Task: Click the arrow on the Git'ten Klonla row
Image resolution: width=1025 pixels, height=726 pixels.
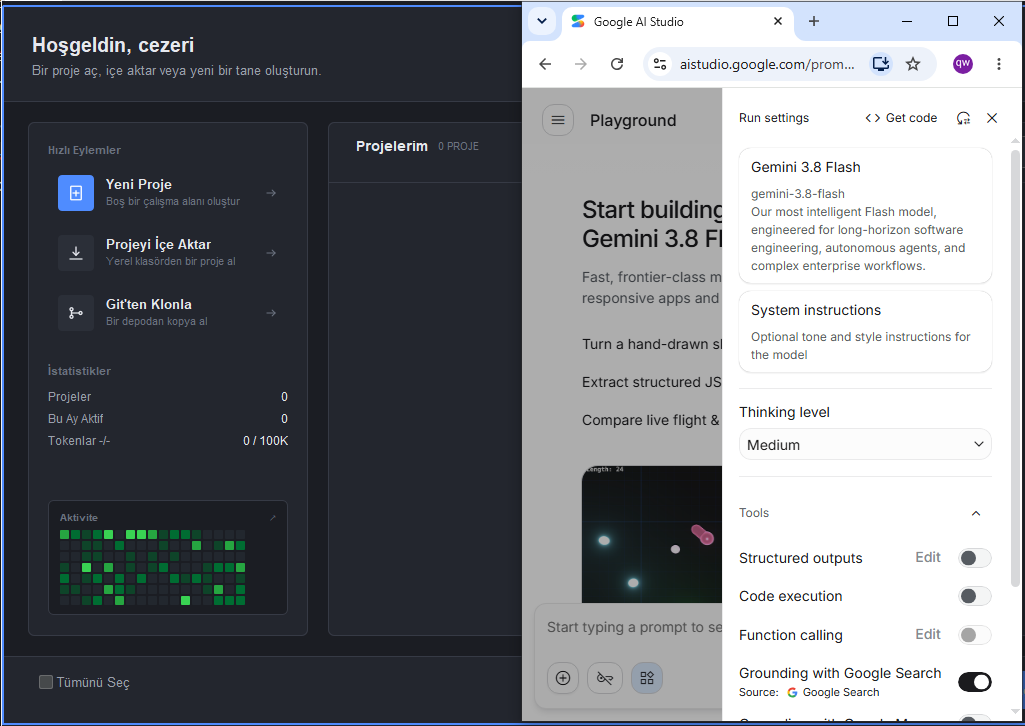Action: click(271, 313)
